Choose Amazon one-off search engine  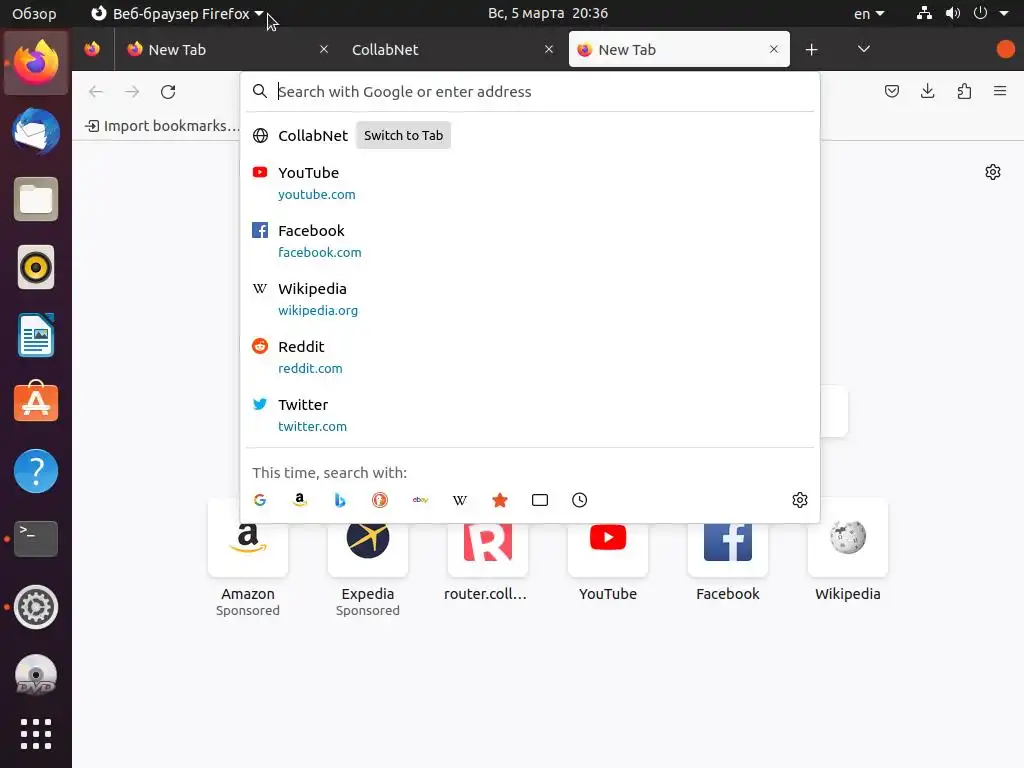[x=300, y=500]
